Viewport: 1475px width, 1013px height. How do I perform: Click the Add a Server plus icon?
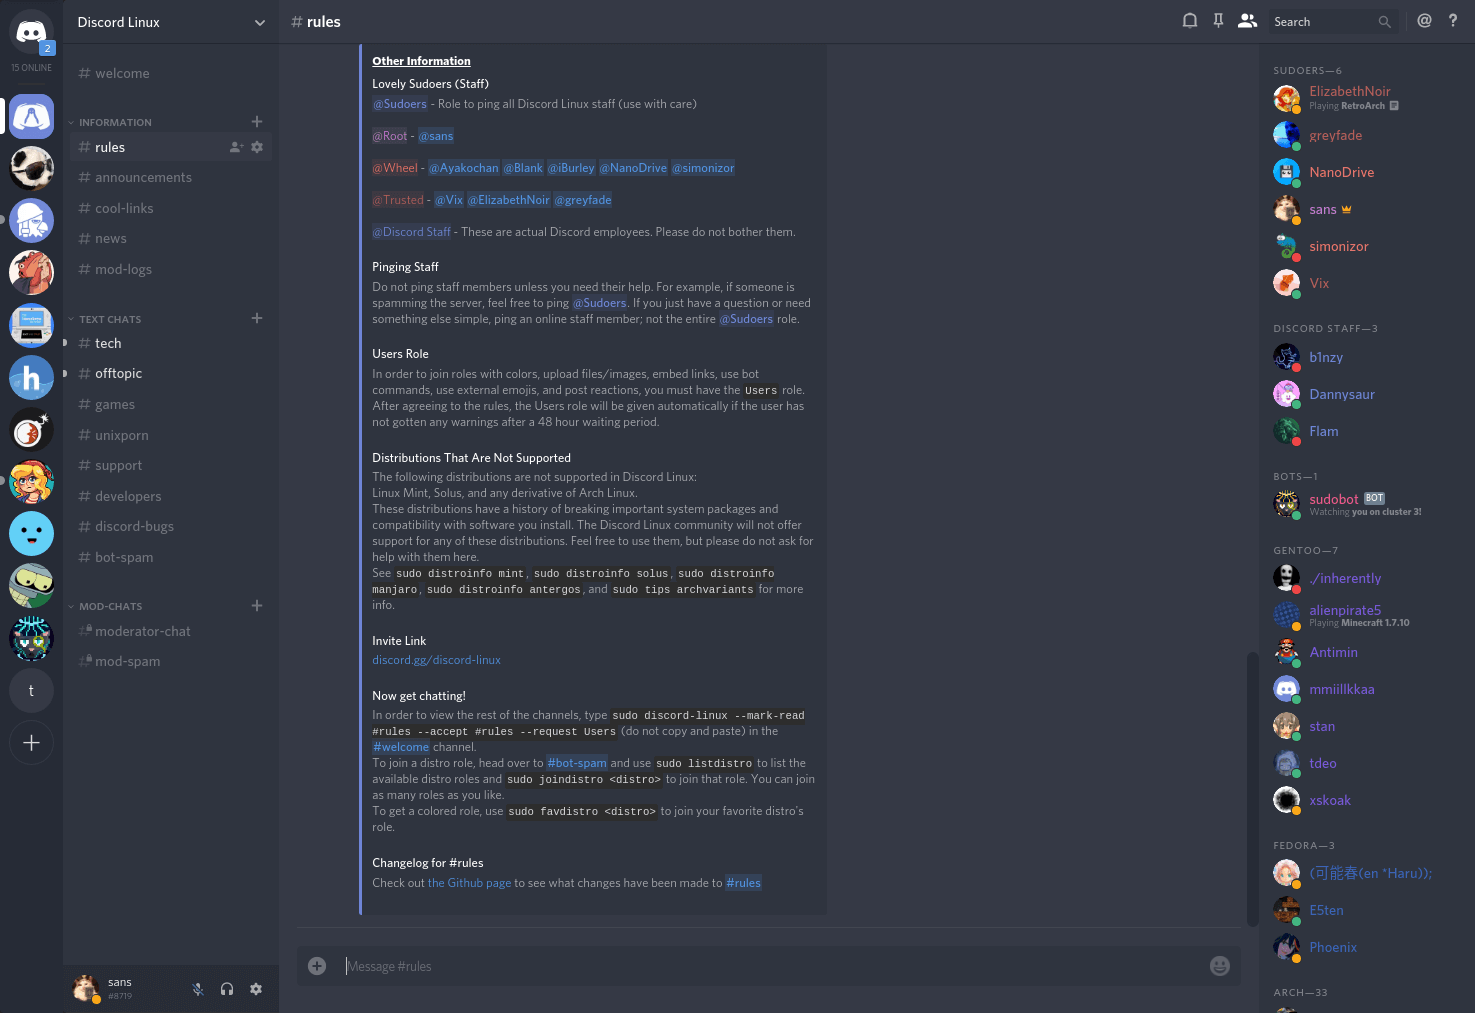click(x=31, y=742)
